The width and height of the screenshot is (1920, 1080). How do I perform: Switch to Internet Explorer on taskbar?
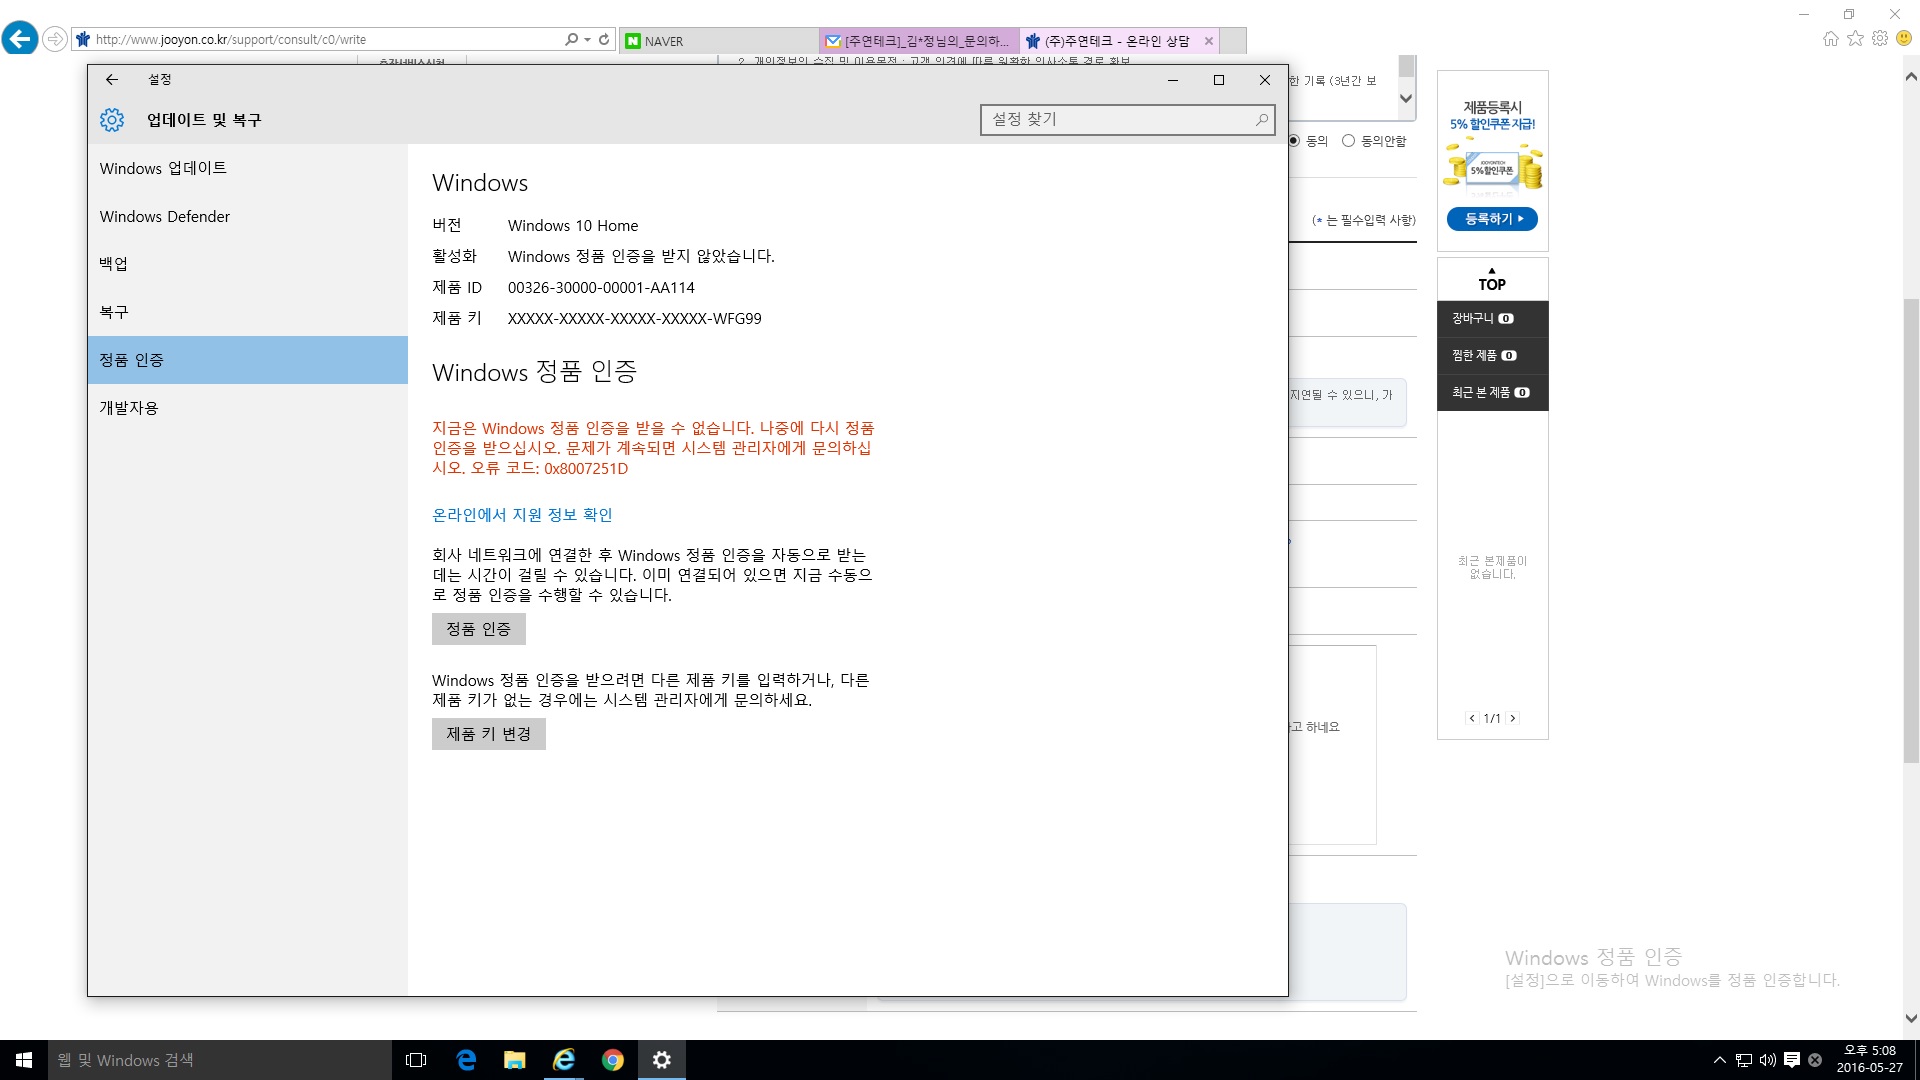point(564,1060)
